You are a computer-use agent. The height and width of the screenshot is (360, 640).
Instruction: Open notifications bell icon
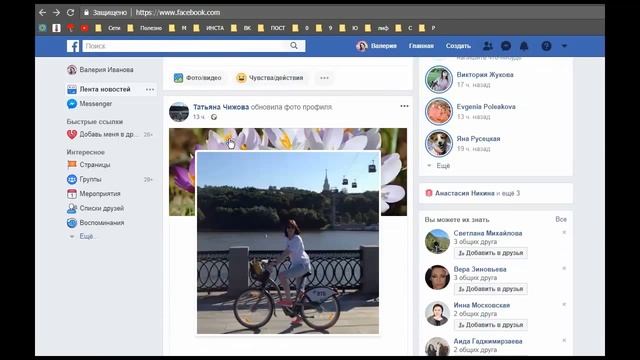coord(524,46)
